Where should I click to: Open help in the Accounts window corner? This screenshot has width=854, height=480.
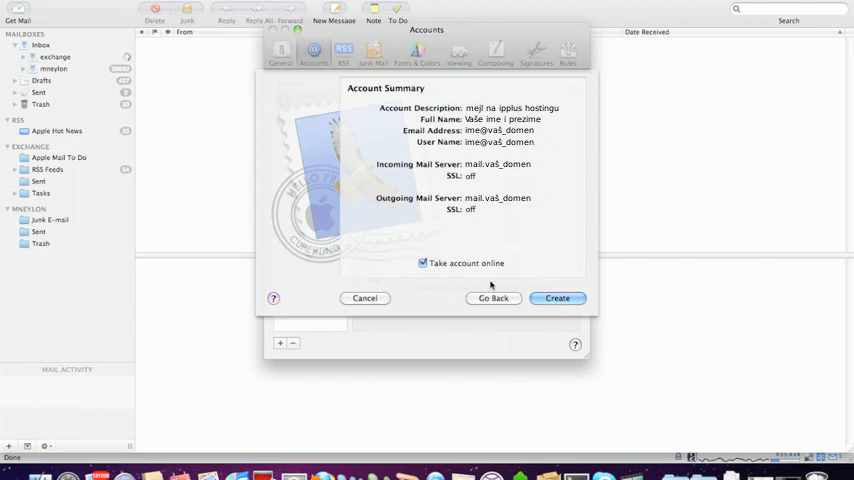(575, 345)
